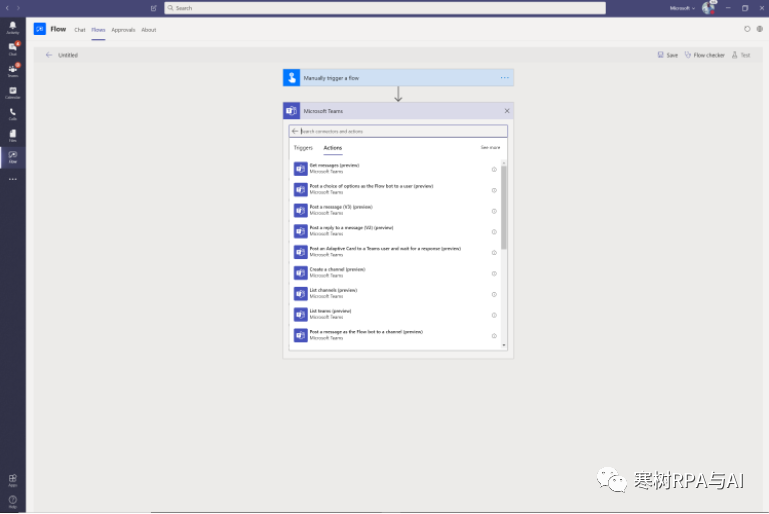Screen dimensions: 769x514
Task: Open the Activity bell in the sidebar
Action: 13,27
